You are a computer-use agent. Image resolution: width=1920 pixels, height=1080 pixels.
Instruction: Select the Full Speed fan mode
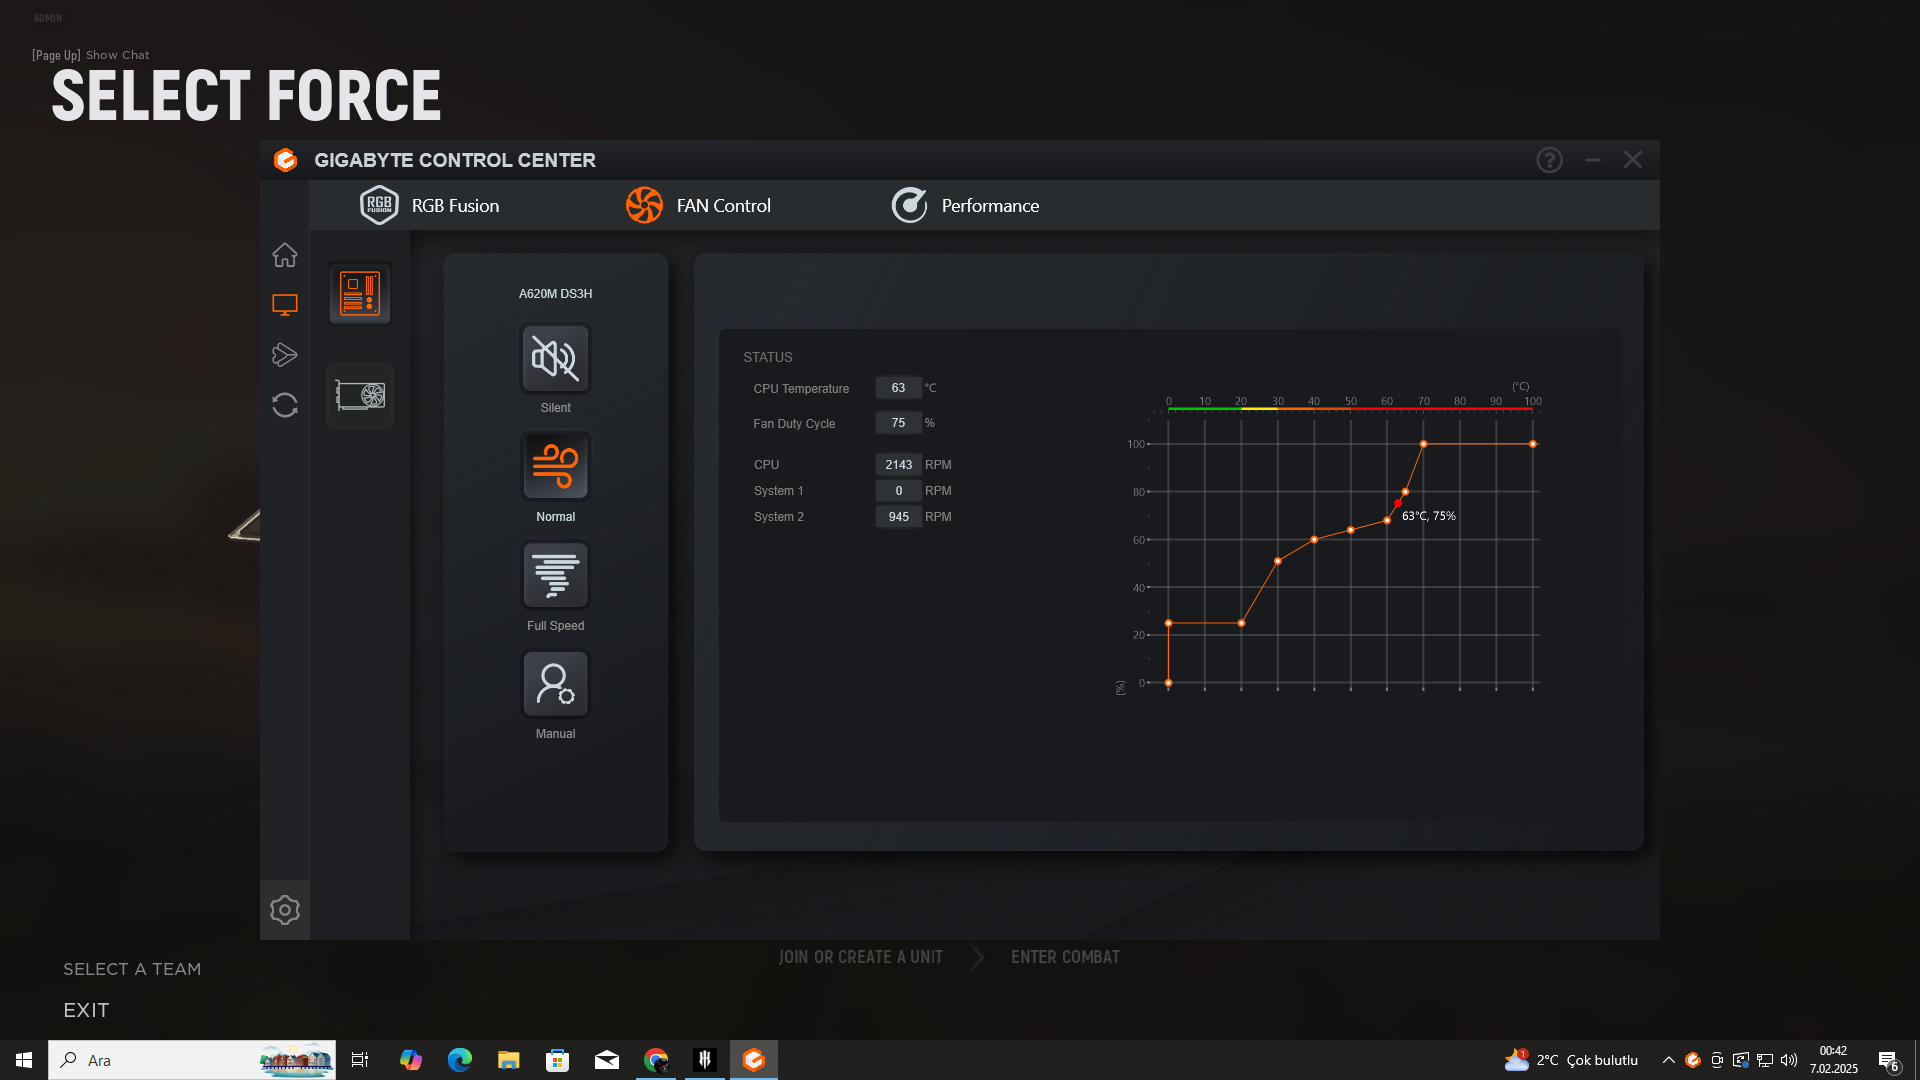click(555, 575)
